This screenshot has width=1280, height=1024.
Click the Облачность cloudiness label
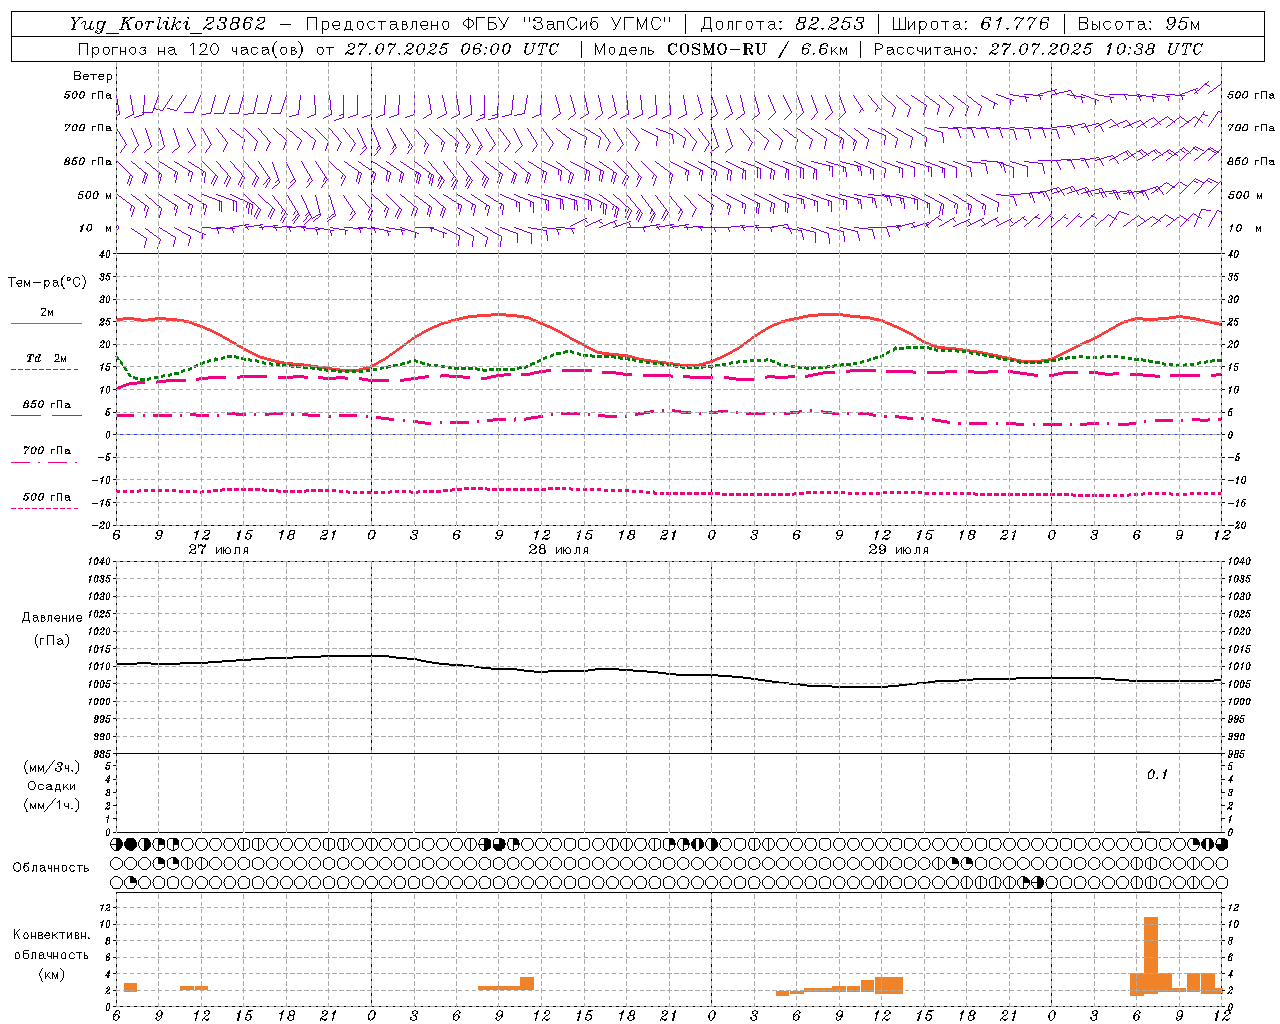point(51,867)
